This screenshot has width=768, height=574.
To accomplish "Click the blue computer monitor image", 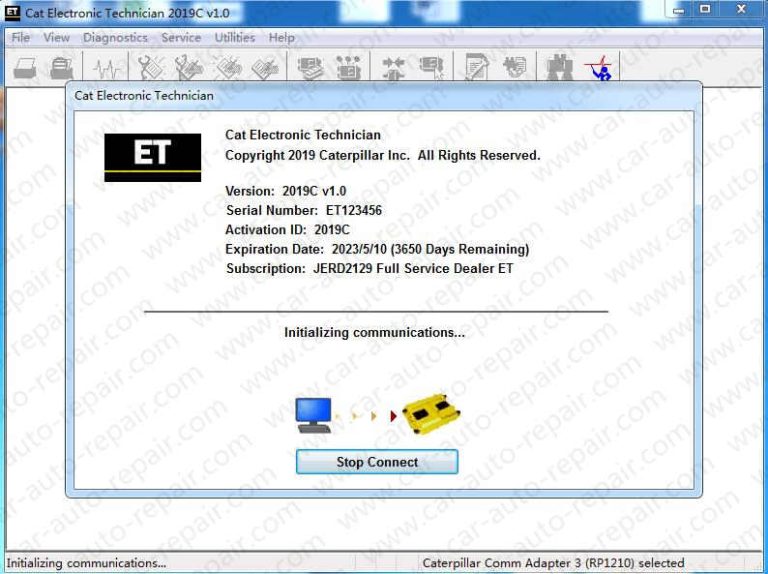I will 313,415.
